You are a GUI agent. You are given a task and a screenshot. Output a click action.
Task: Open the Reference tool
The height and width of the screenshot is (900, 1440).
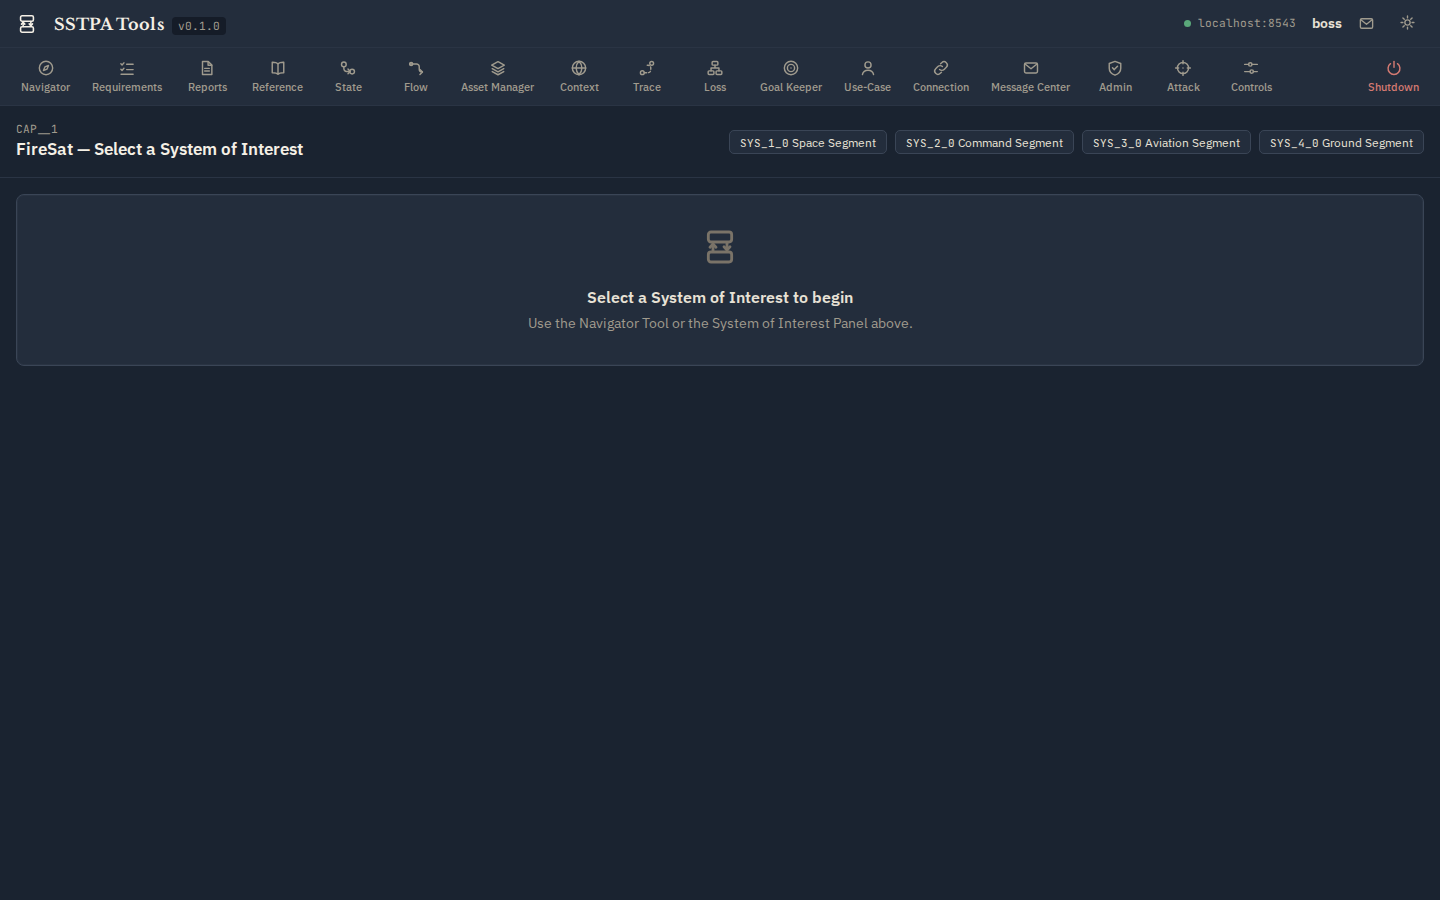277,76
